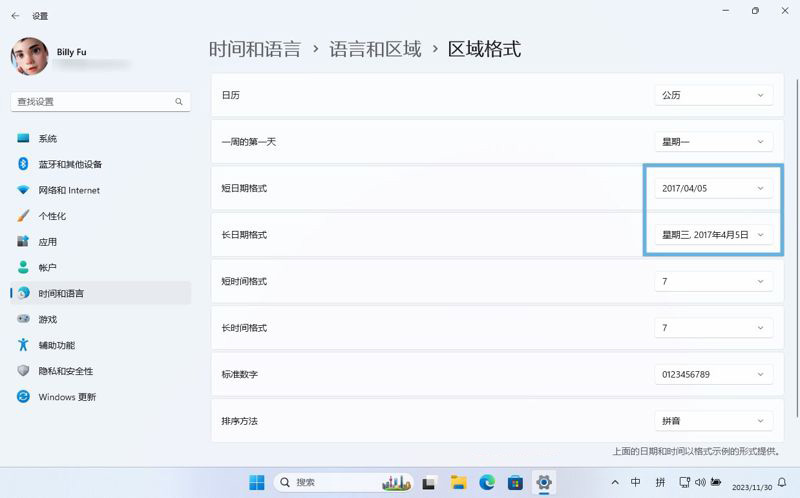The image size is (800, 498).
Task: Go to Windows 更新 in the sidebar
Action: coord(67,397)
